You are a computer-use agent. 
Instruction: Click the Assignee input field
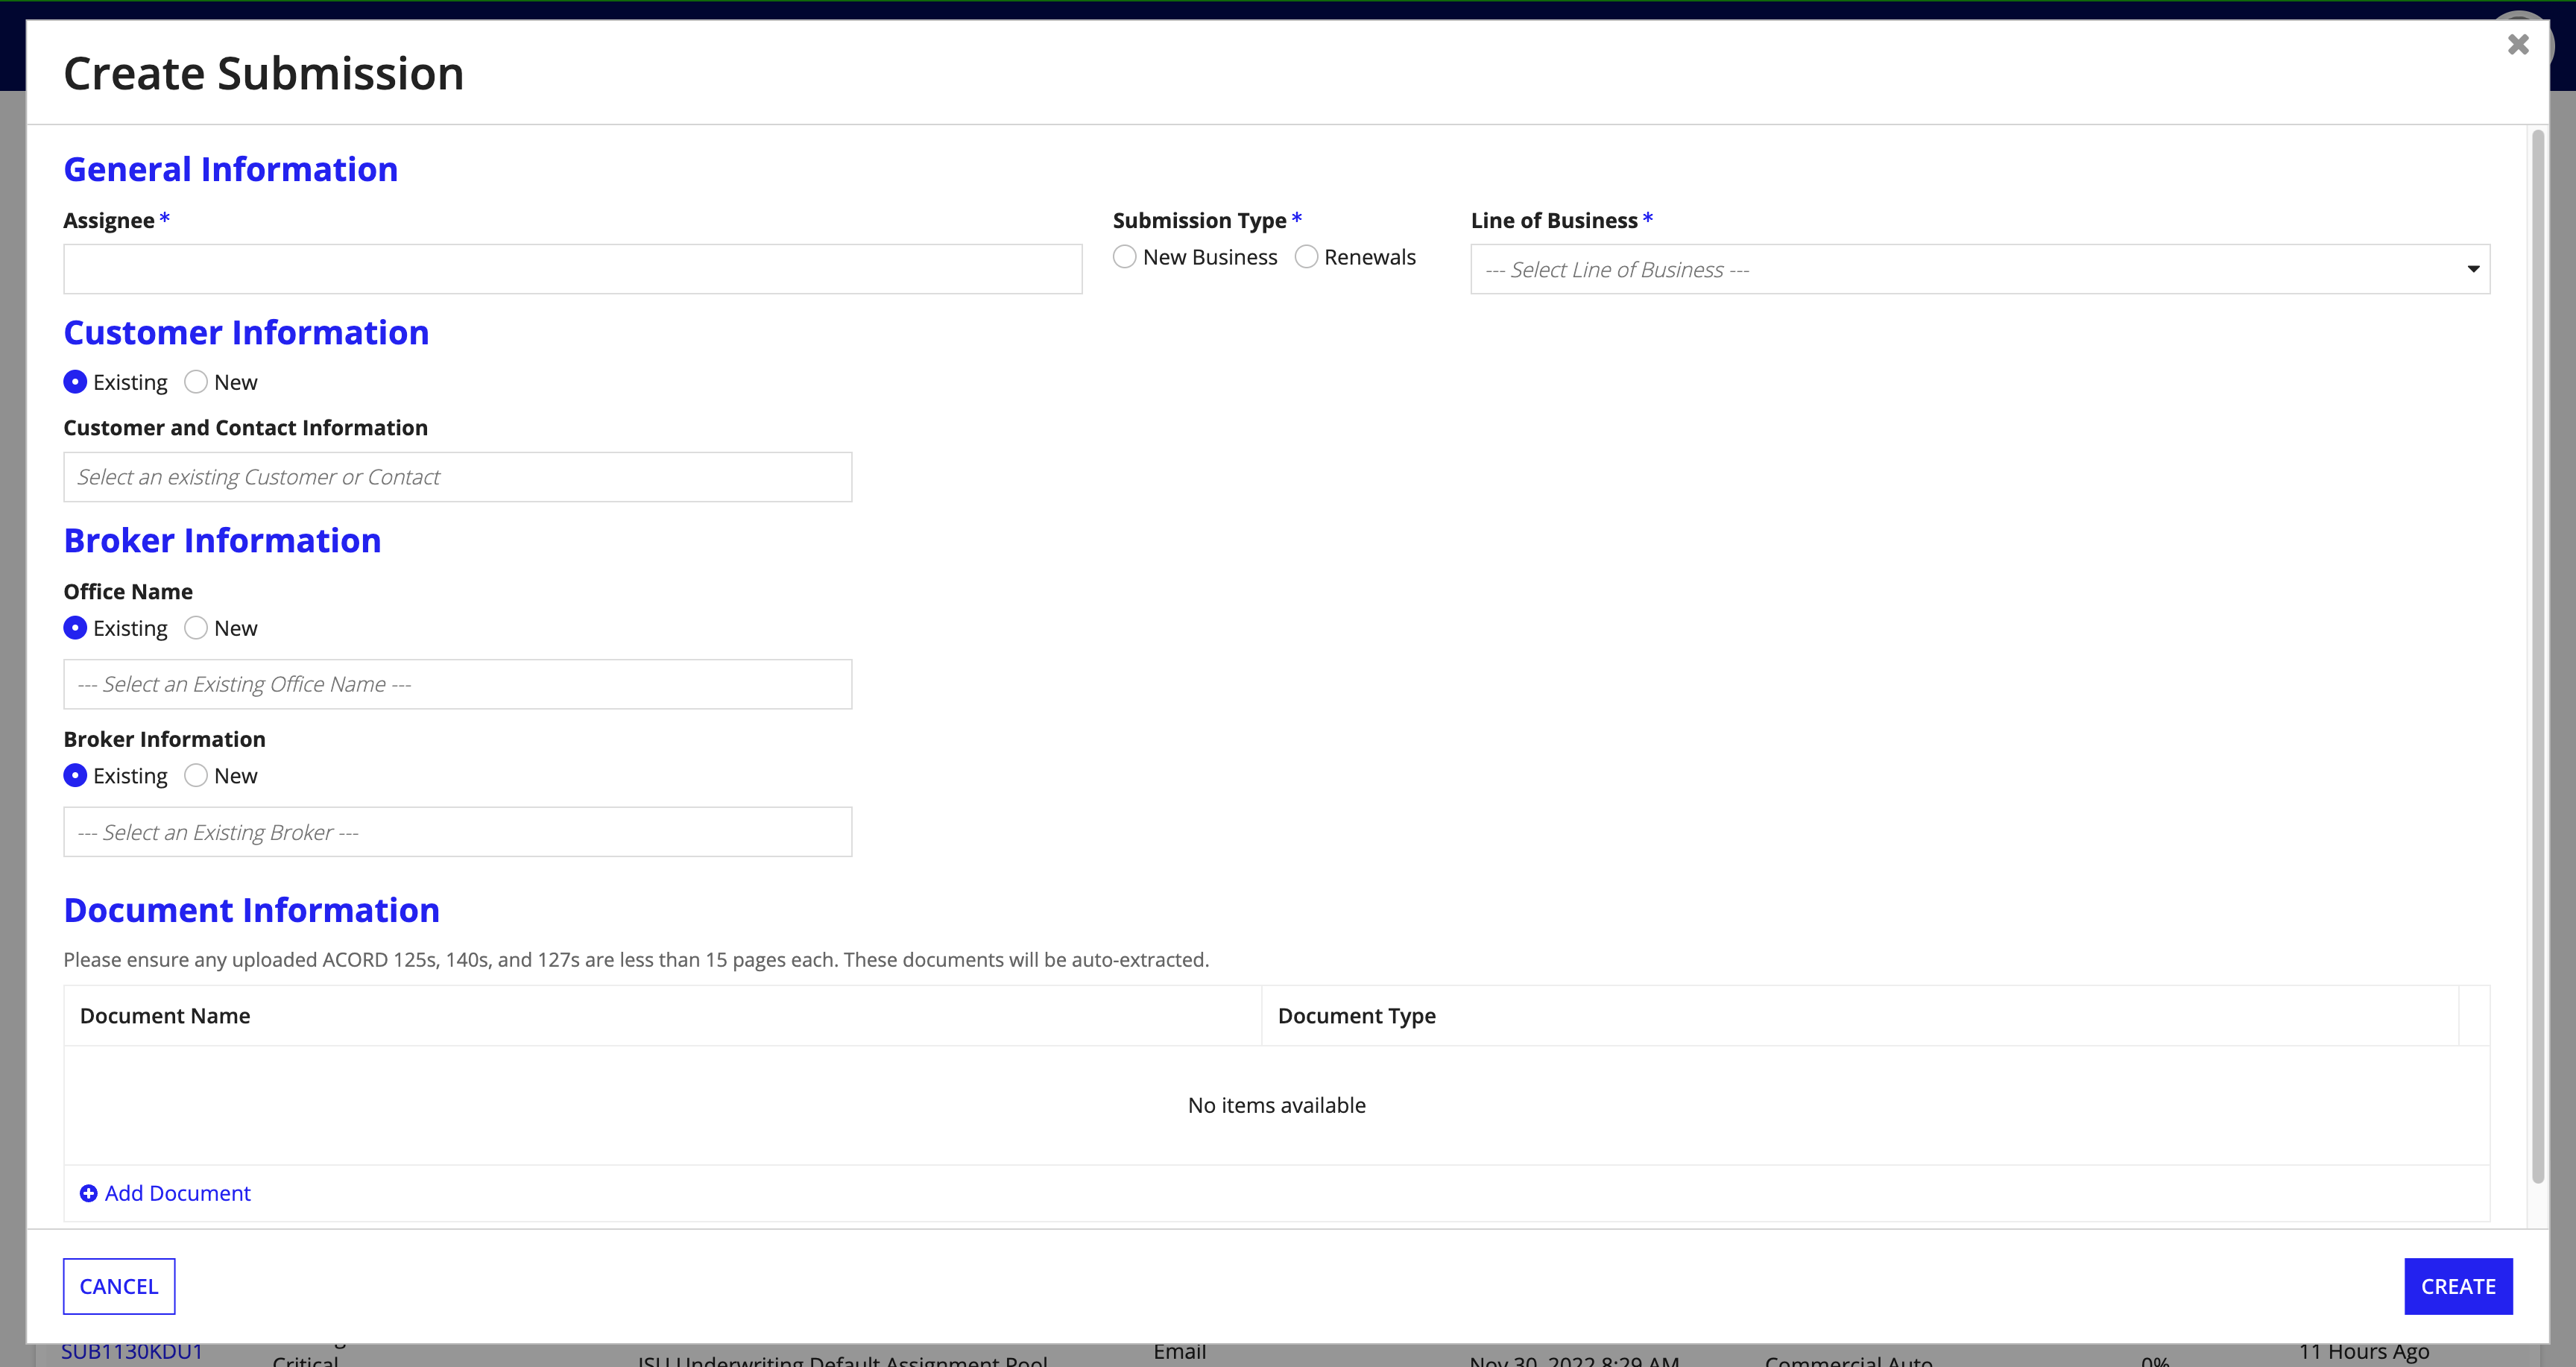[573, 269]
